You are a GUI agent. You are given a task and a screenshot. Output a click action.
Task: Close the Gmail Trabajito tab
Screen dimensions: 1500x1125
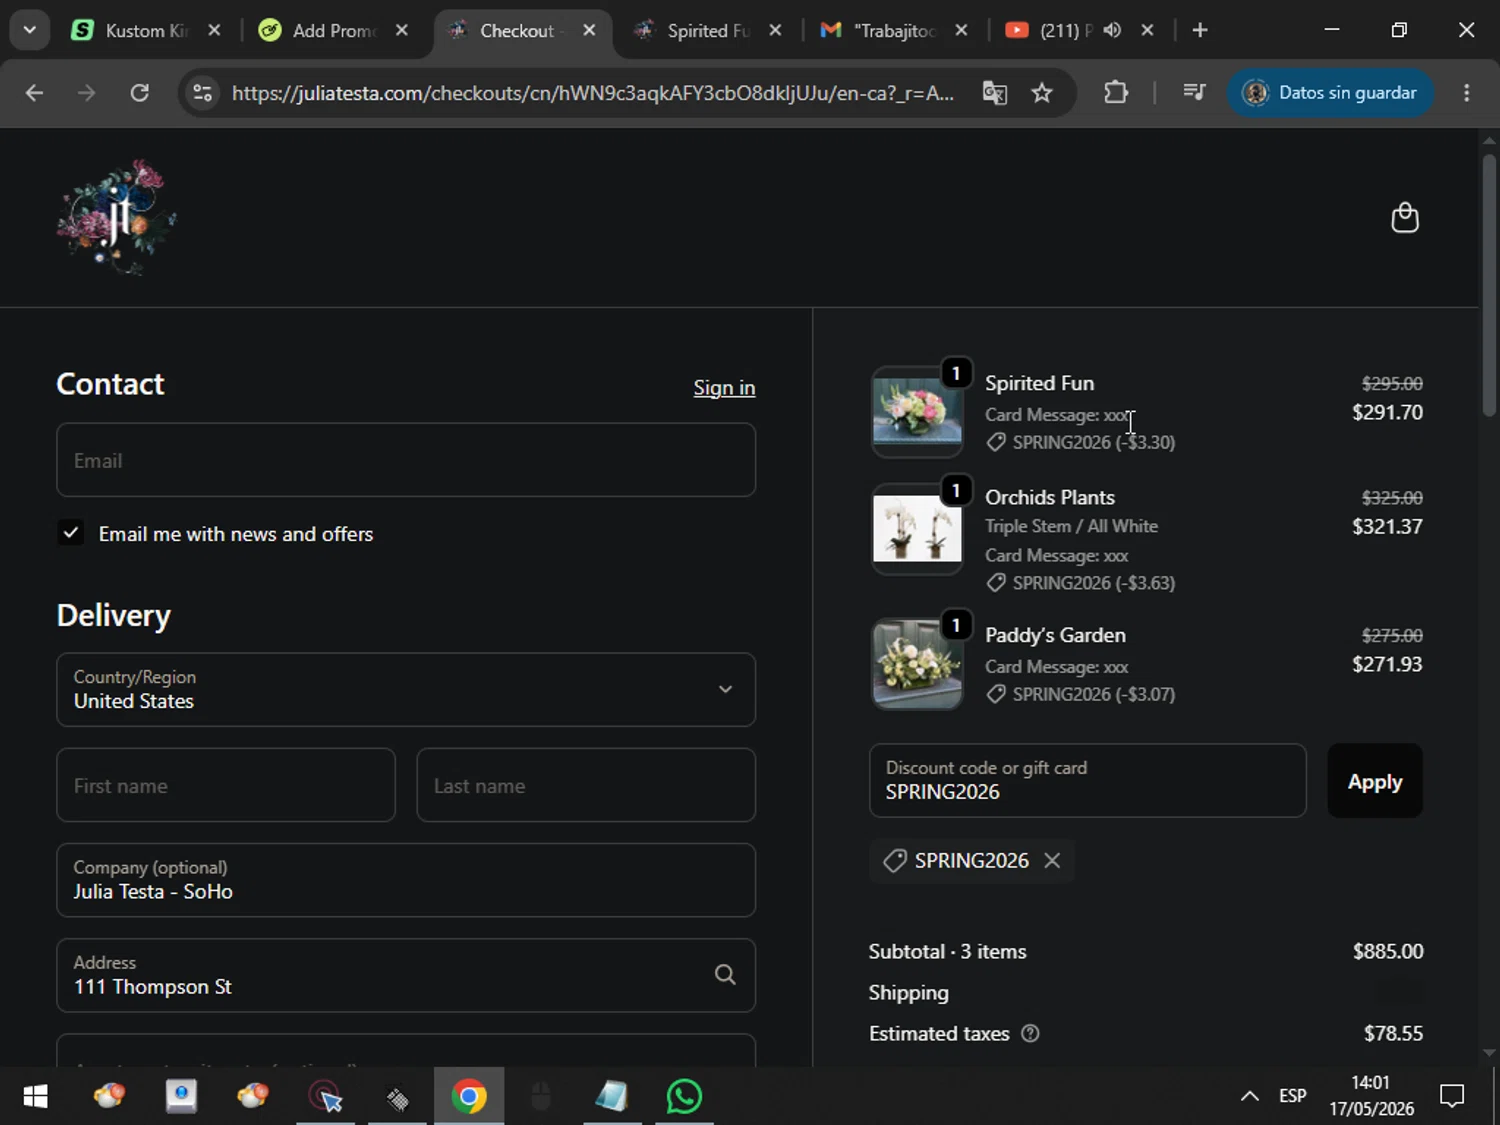tap(961, 30)
